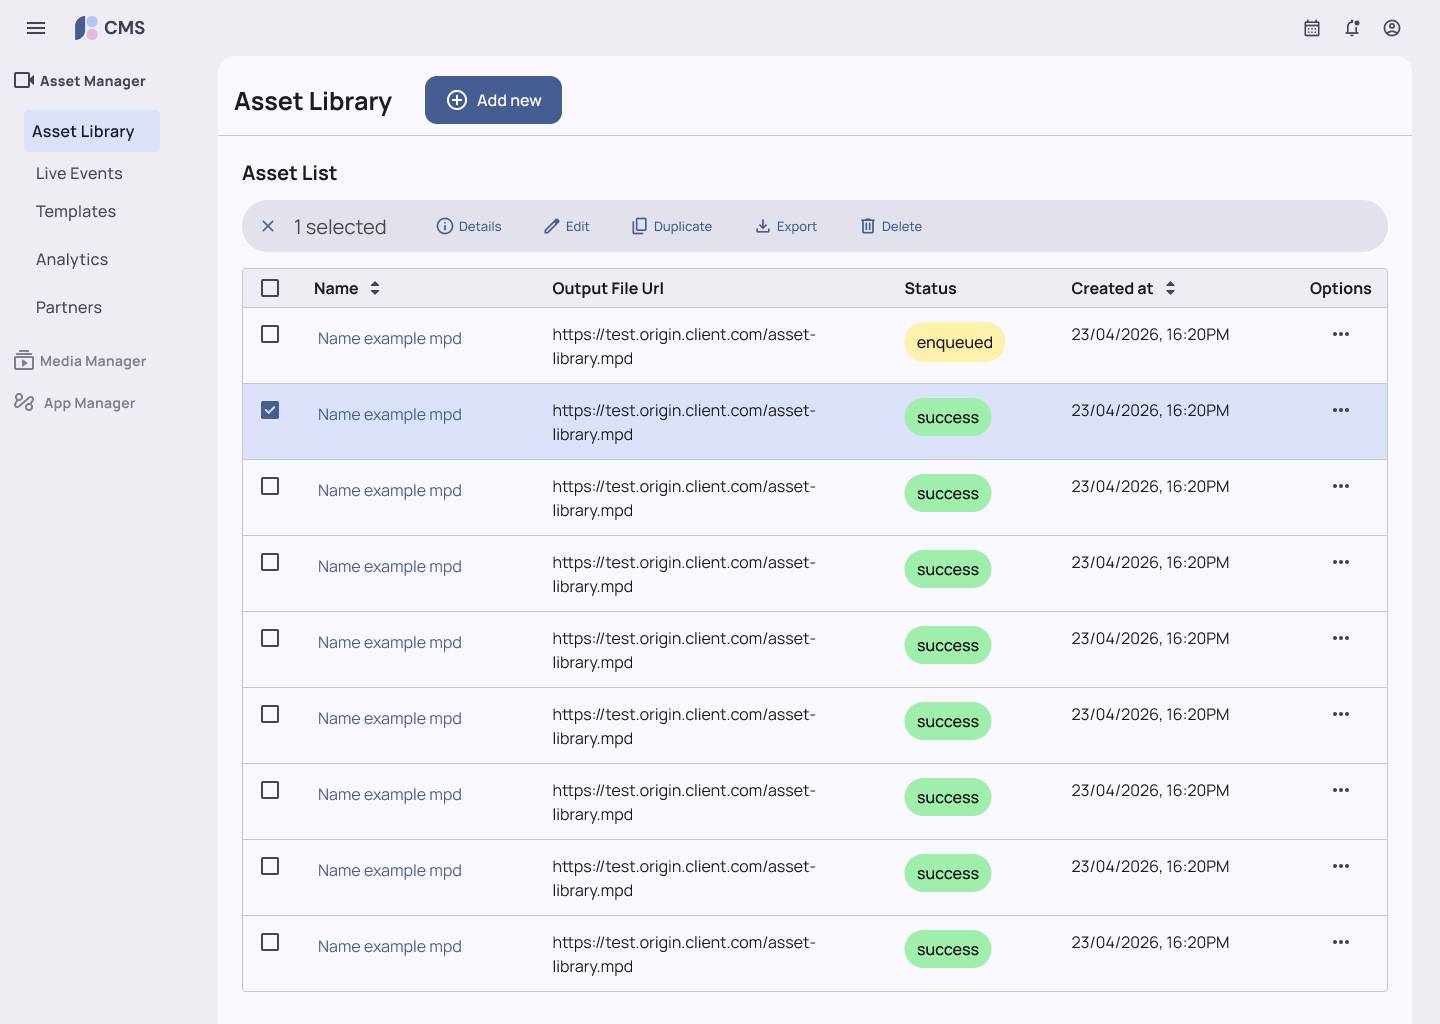Click the Add new button
Screen dimensions: 1440x1024
pos(493,100)
